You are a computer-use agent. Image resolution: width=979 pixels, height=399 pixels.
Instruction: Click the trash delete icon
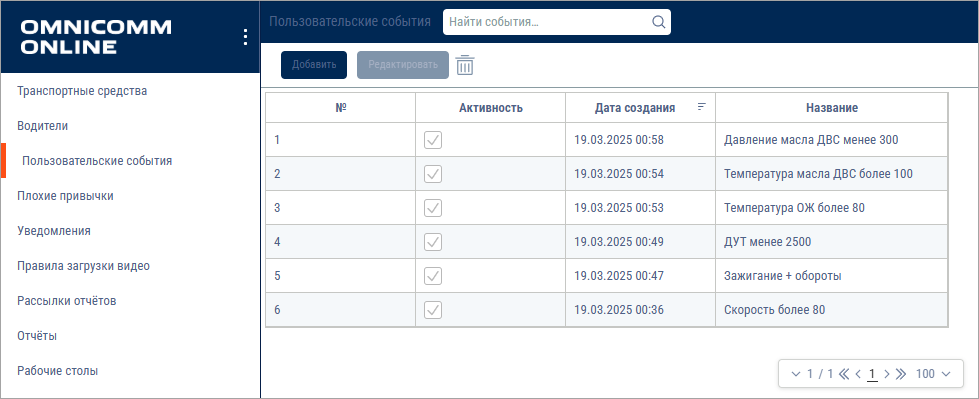point(465,65)
